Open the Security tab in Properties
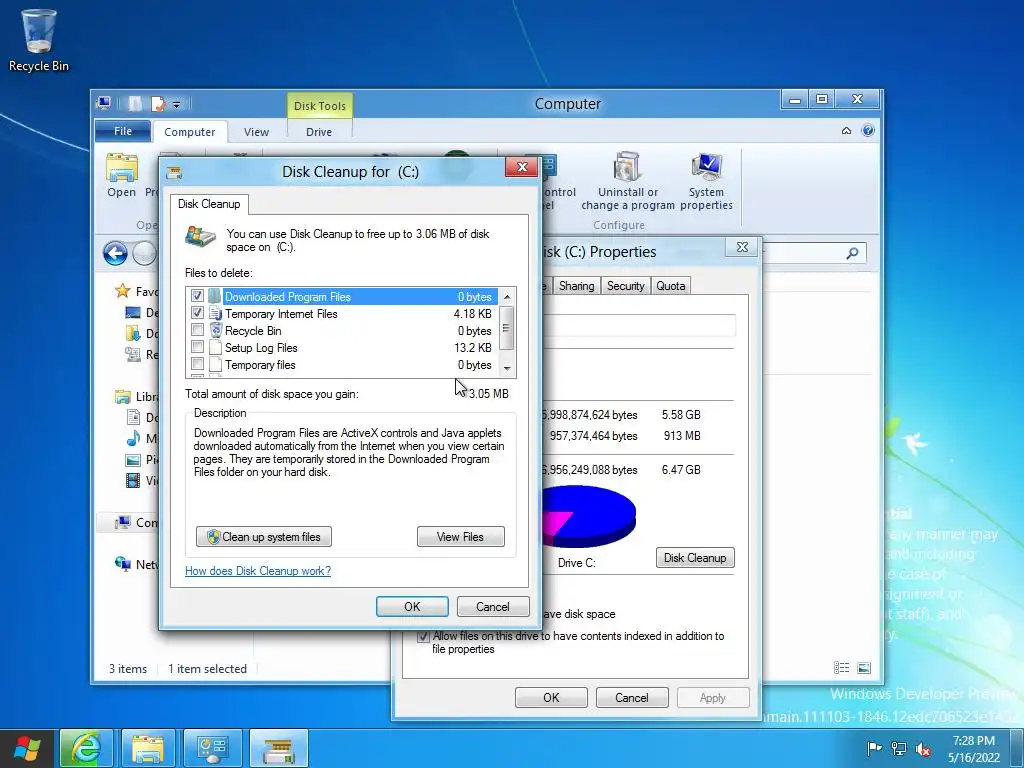The image size is (1024, 768). coord(625,286)
